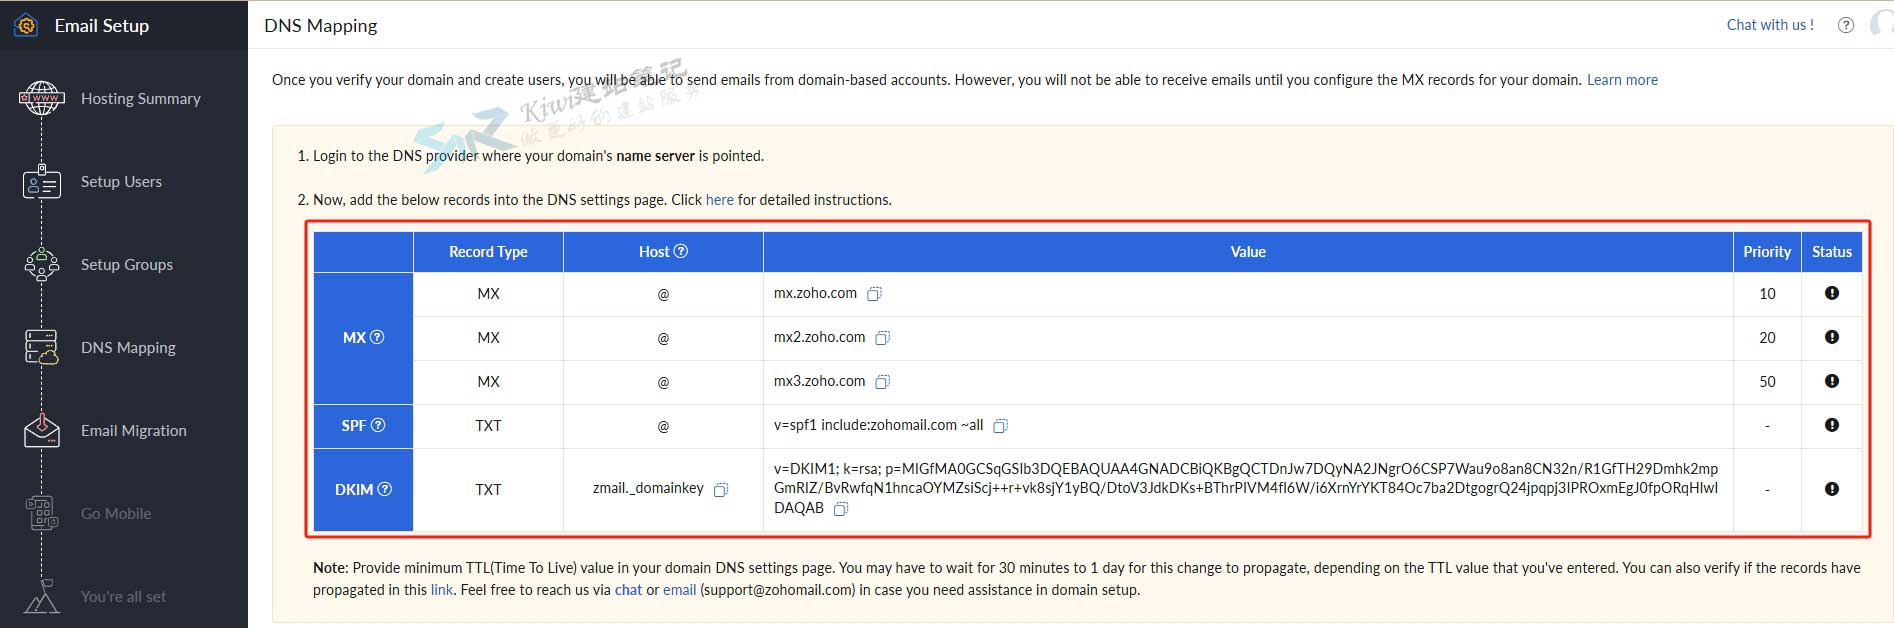This screenshot has width=1894, height=628.
Task: Click the mx3.zoho.com value text
Action: pos(820,381)
